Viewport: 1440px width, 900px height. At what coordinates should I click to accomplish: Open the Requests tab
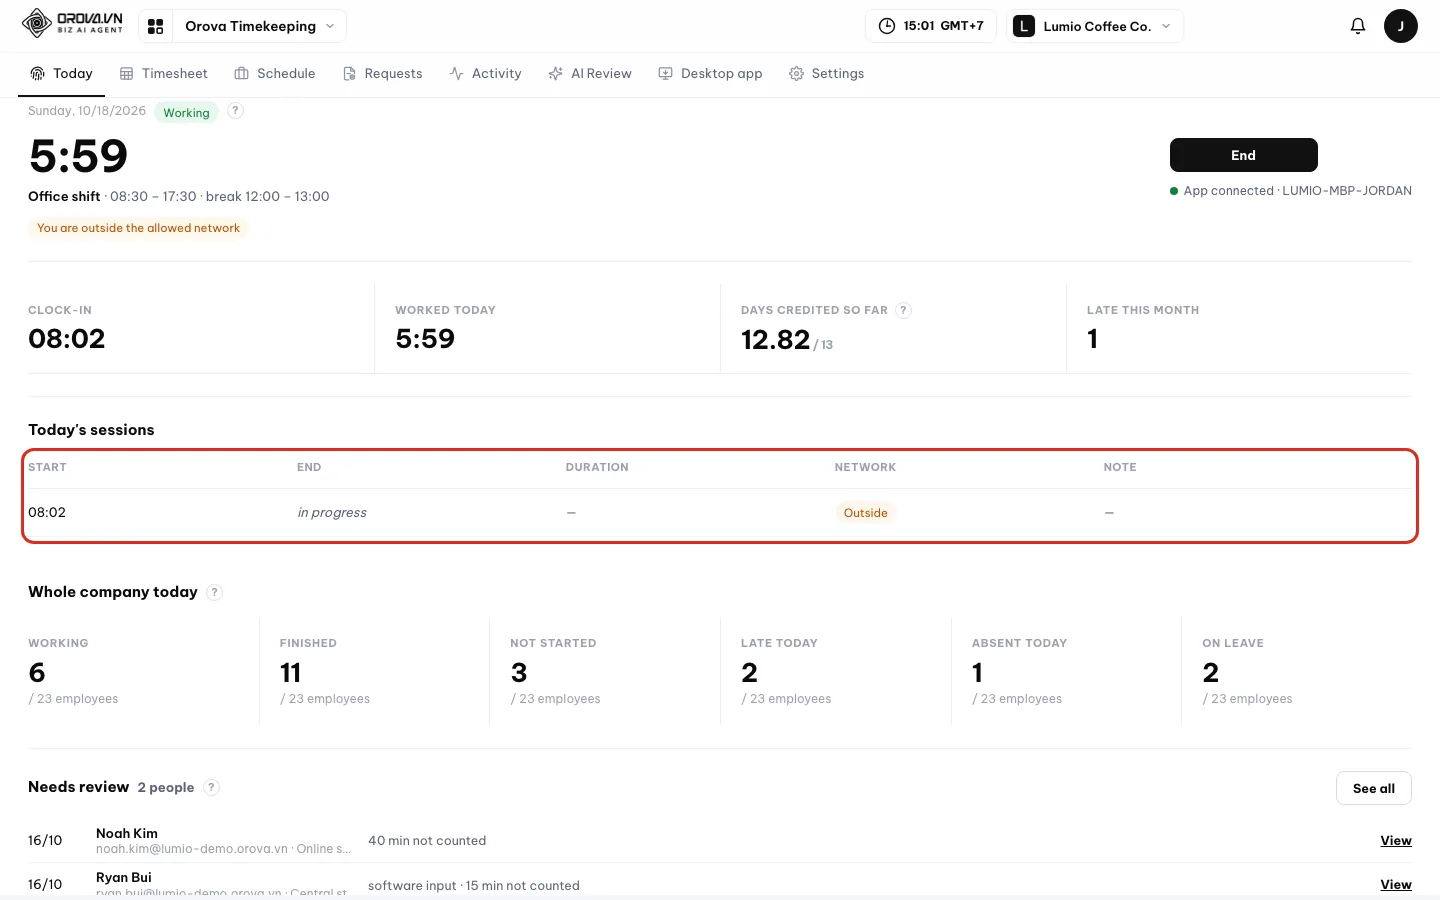(382, 74)
